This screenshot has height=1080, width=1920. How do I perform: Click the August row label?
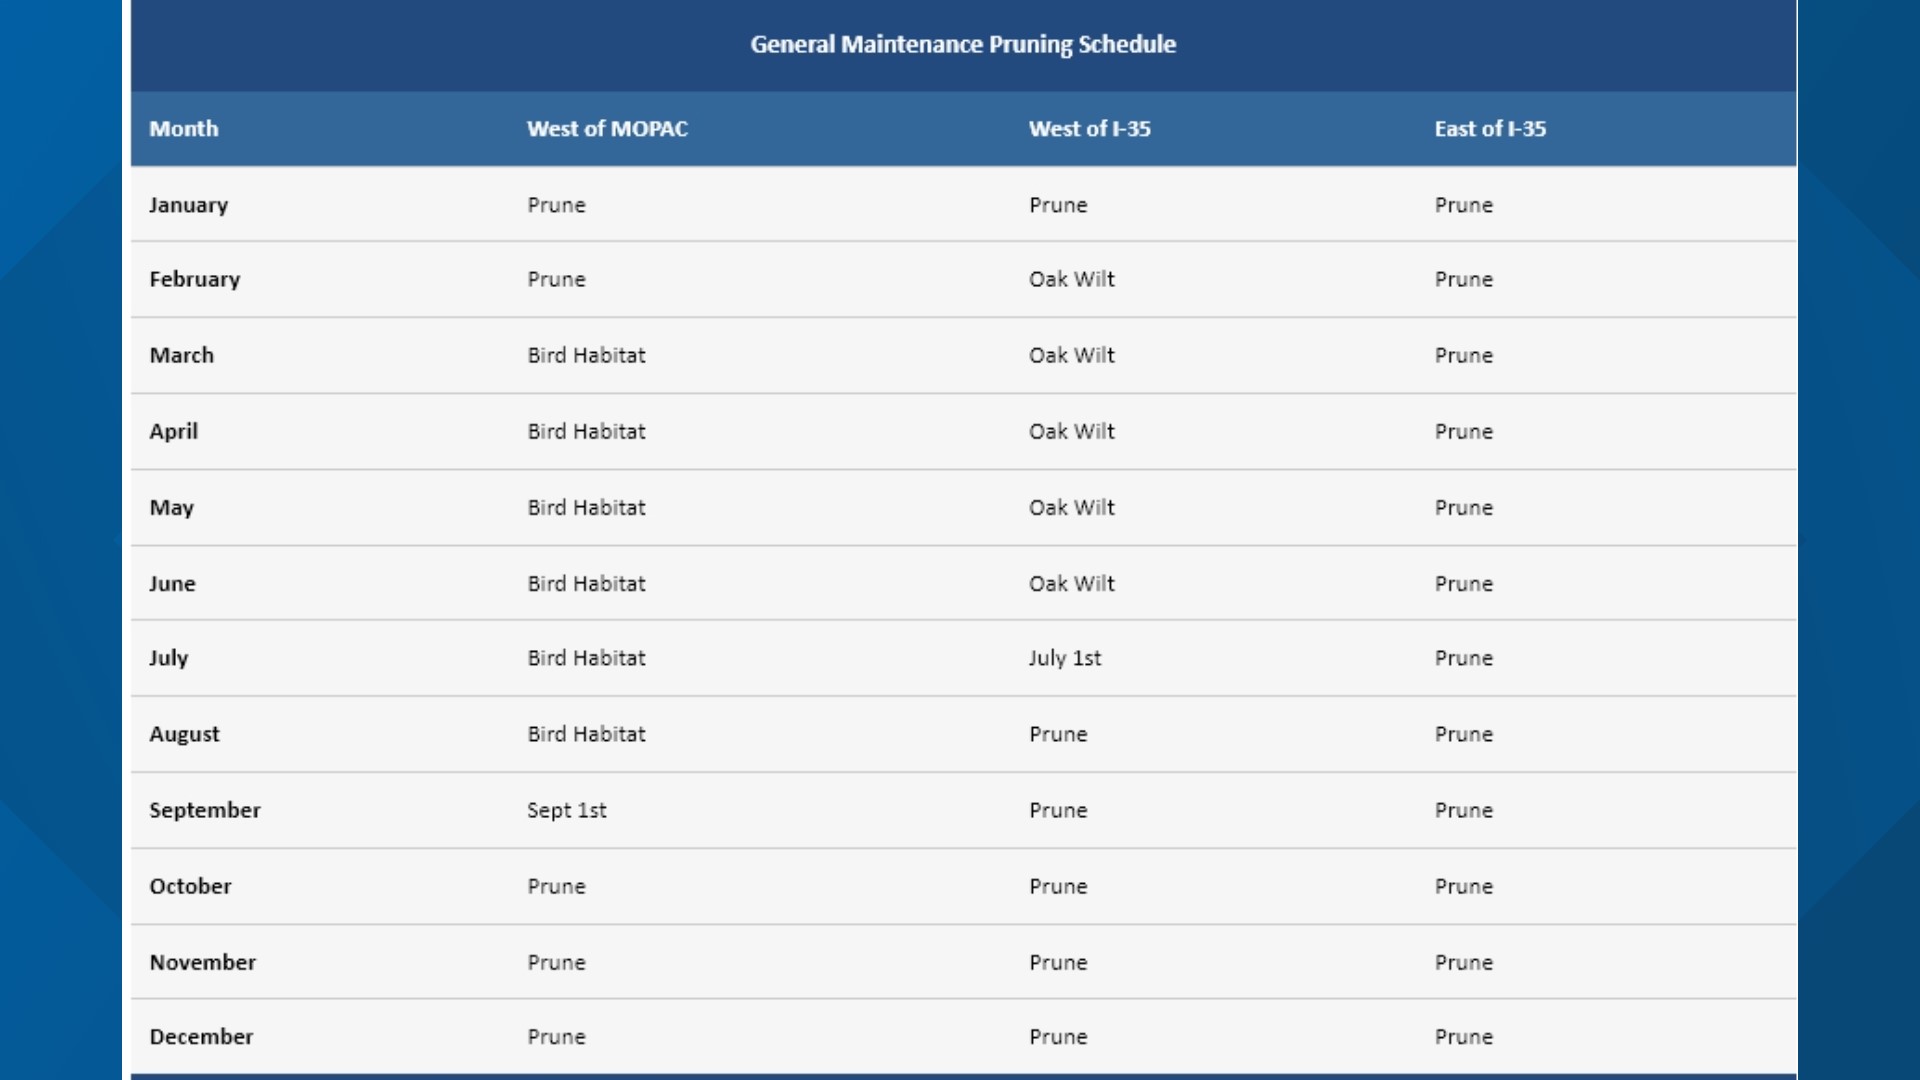point(184,734)
